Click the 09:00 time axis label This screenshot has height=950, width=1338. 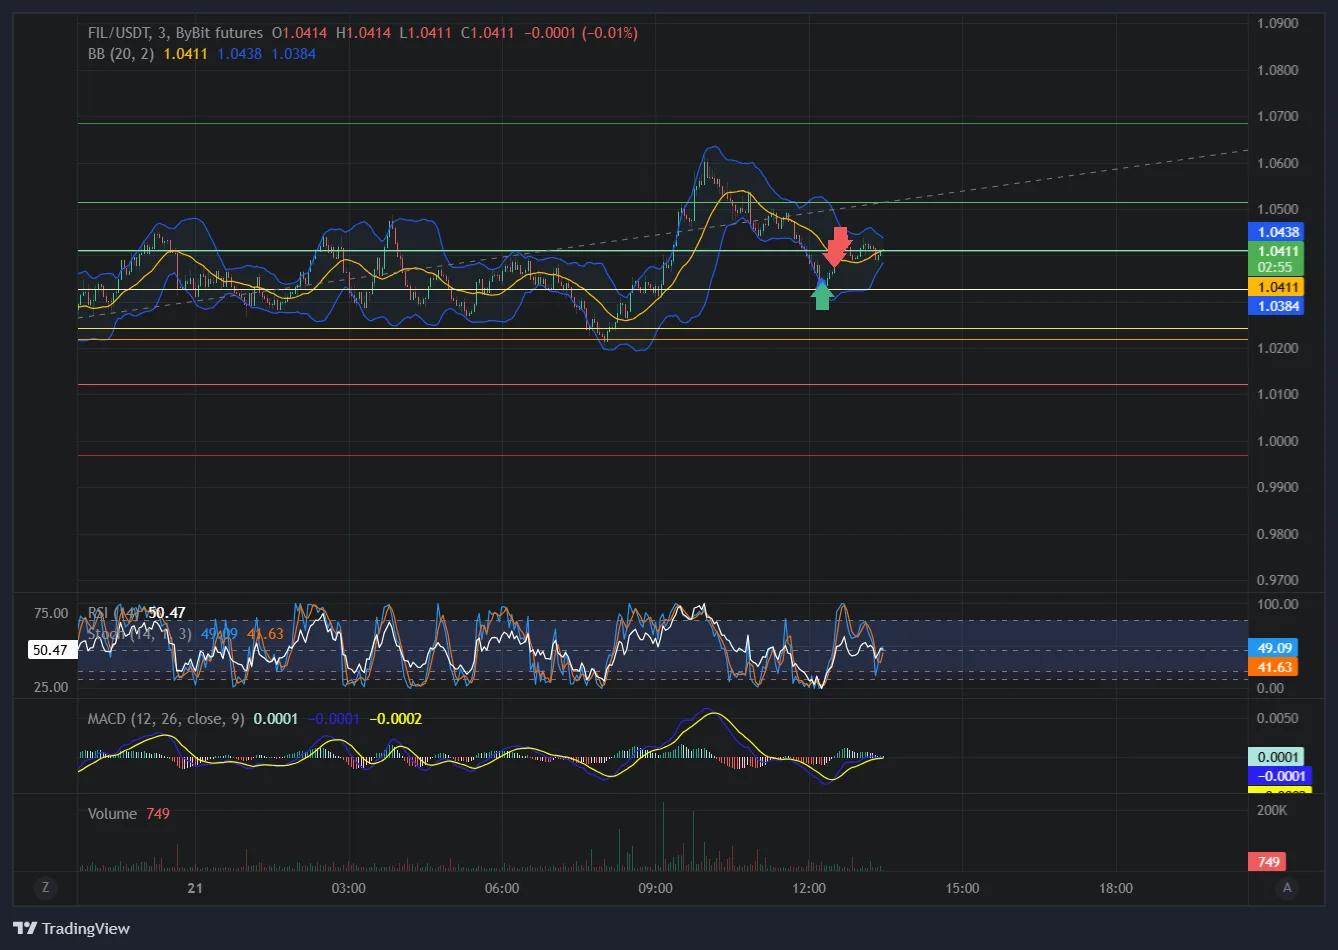[x=655, y=888]
